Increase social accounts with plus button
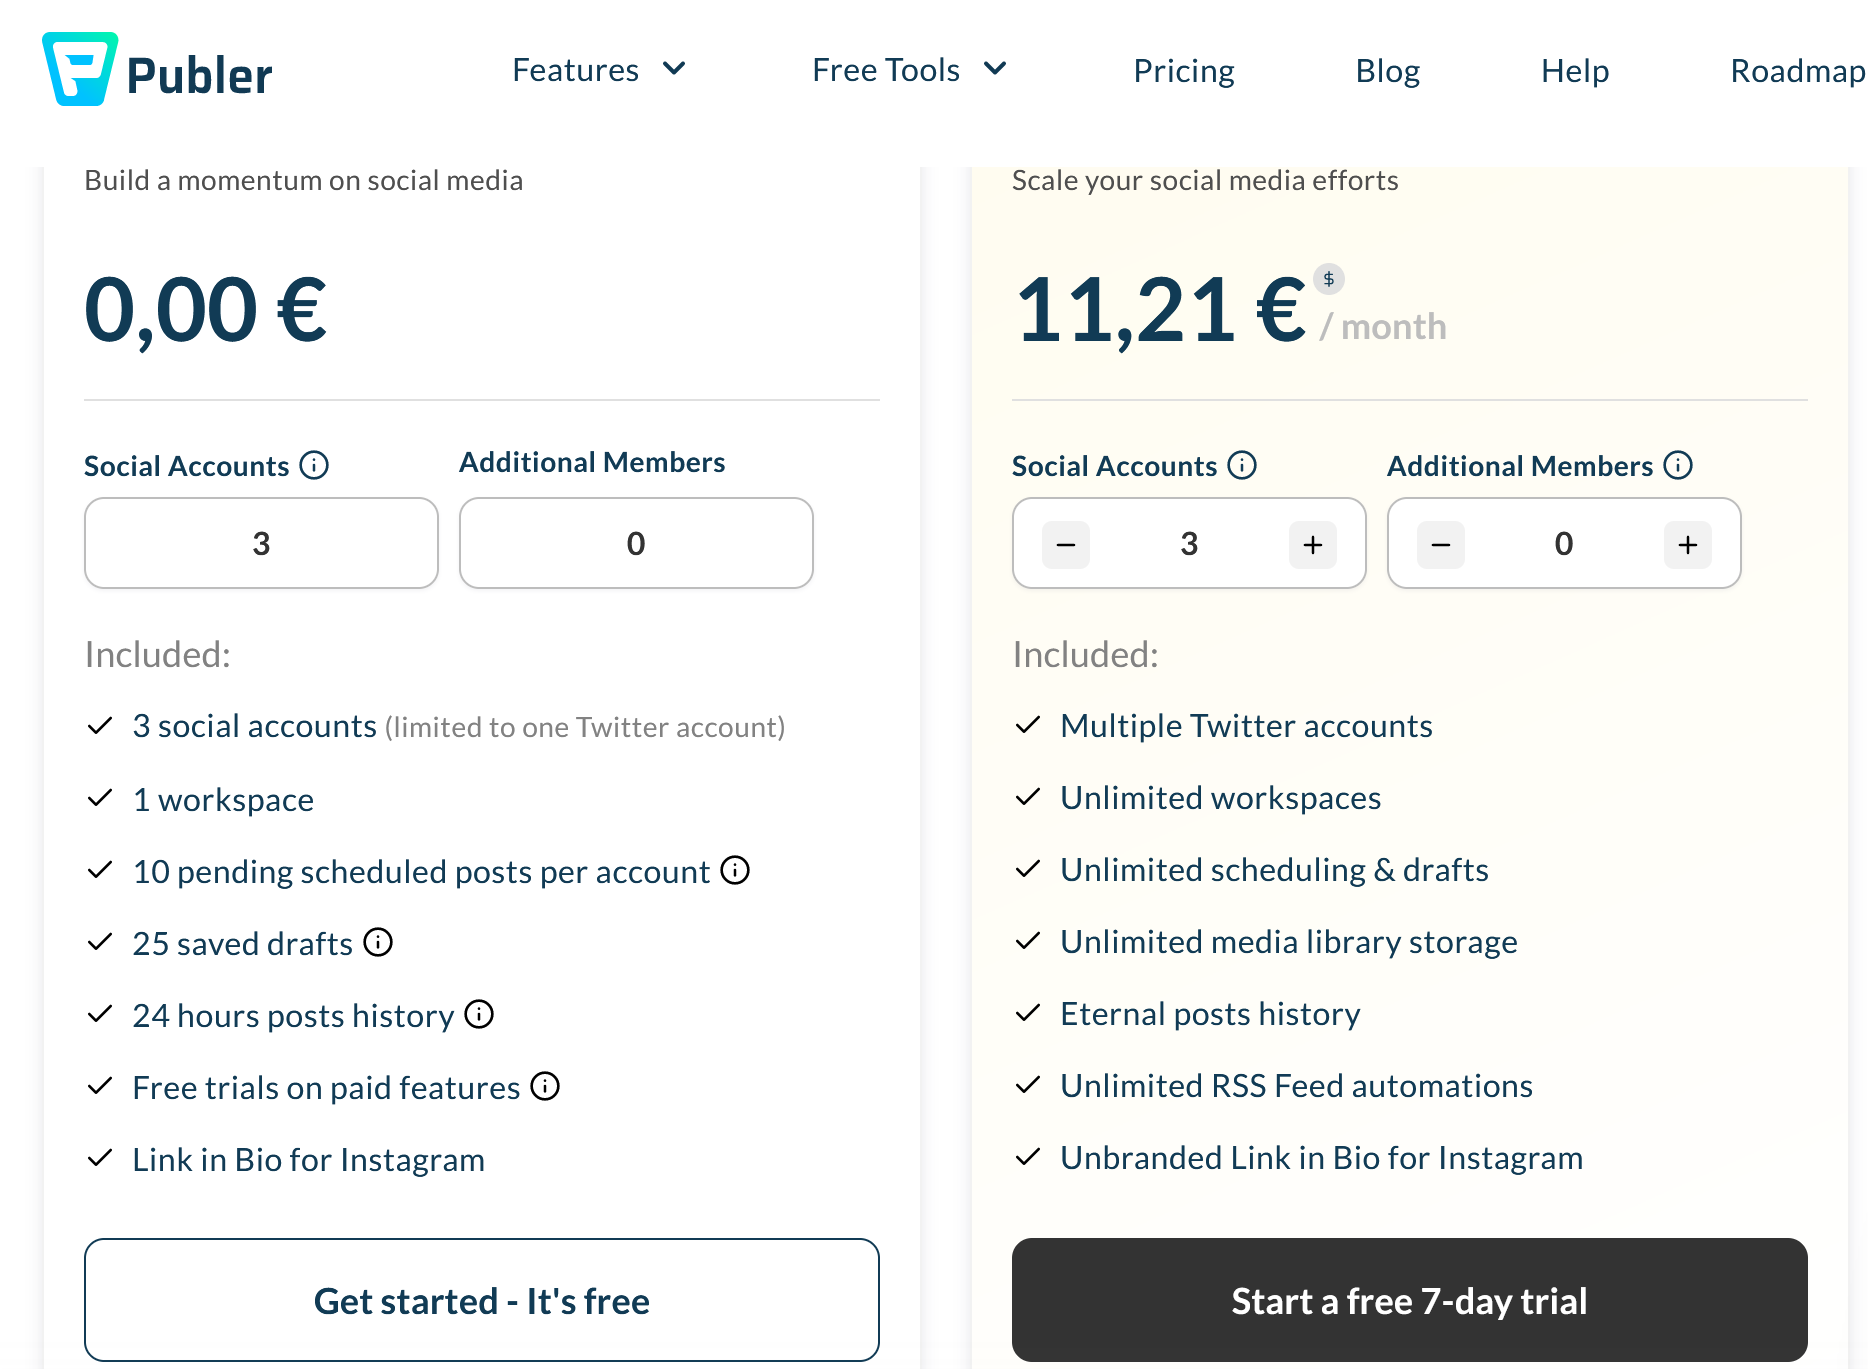 click(x=1313, y=544)
